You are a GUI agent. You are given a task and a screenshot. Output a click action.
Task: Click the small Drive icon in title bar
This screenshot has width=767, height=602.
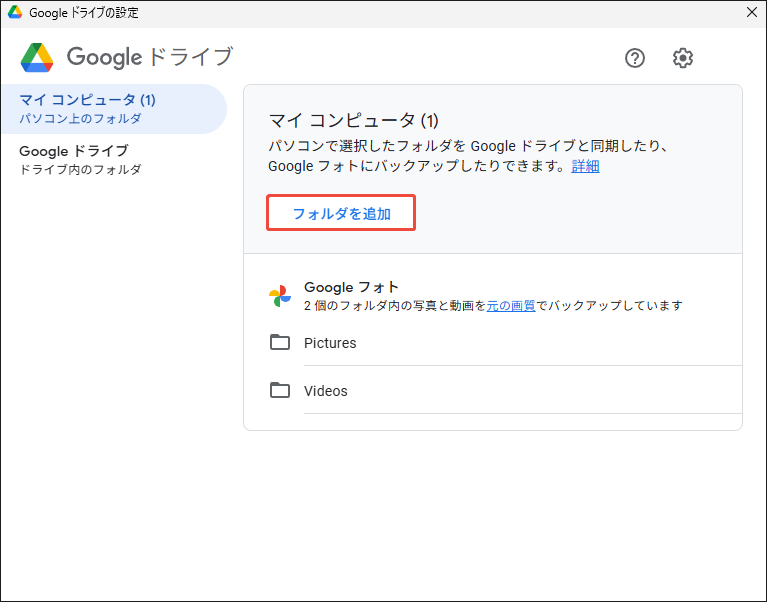[x=15, y=12]
